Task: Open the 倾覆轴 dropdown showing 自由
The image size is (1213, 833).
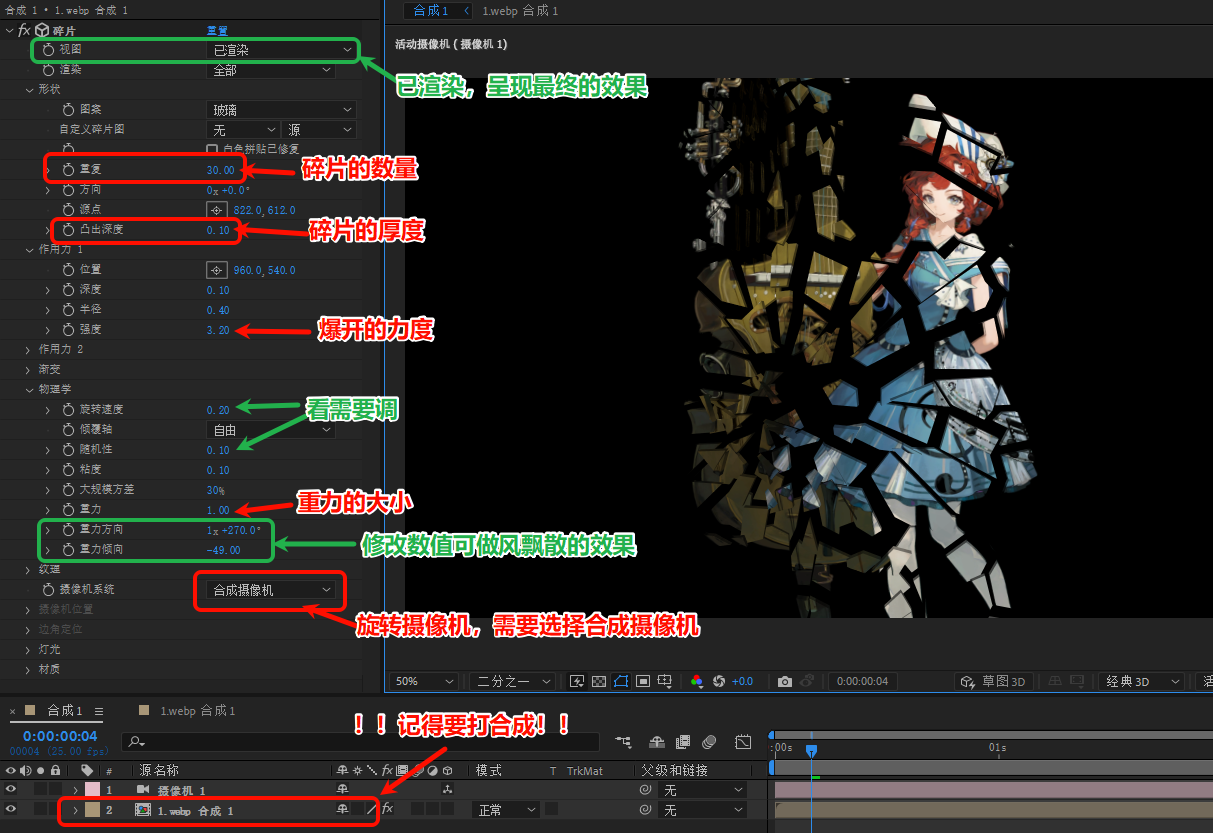Action: (272, 430)
